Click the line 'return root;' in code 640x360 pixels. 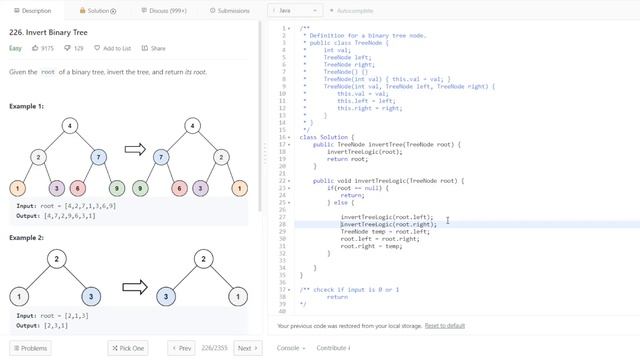(x=347, y=159)
